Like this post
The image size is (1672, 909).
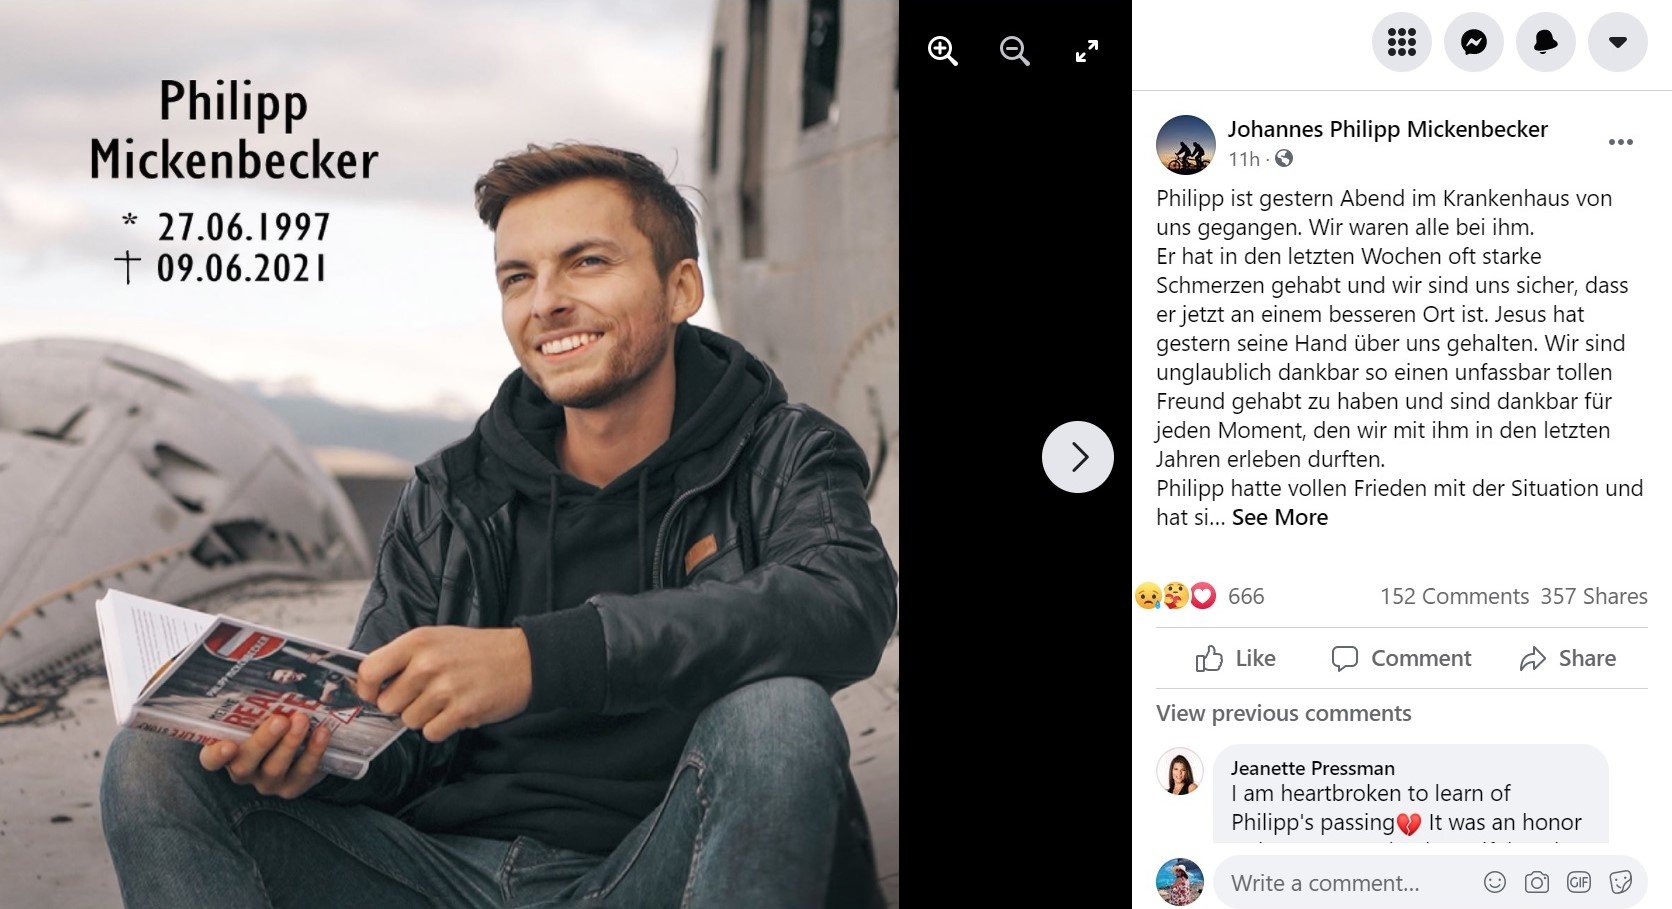pyautogui.click(x=1236, y=658)
